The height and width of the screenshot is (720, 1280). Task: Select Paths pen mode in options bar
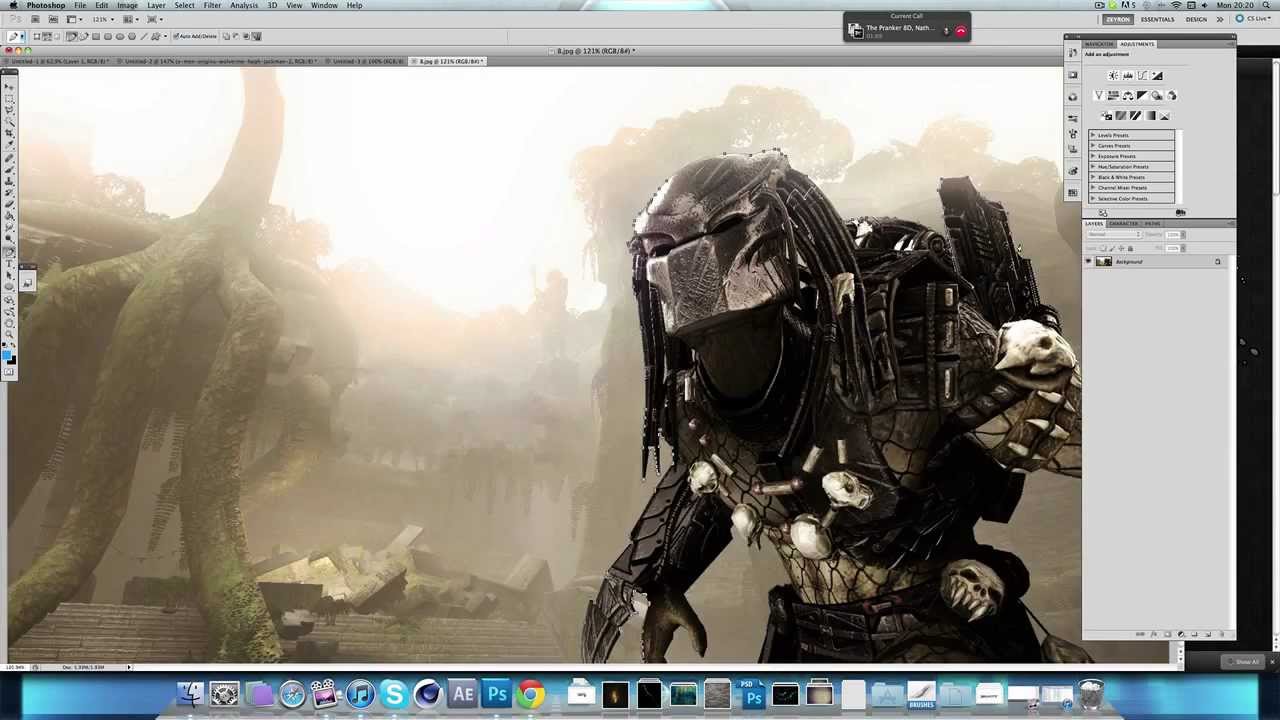tap(47, 36)
